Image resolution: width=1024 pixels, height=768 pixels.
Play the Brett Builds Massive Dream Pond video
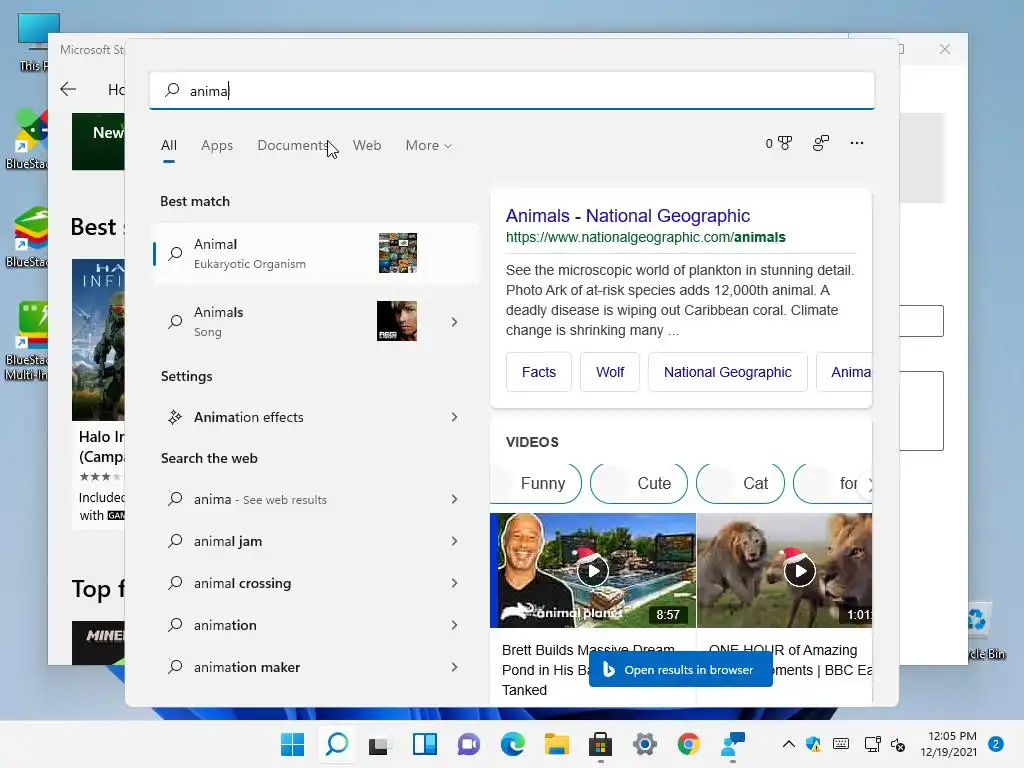point(593,571)
